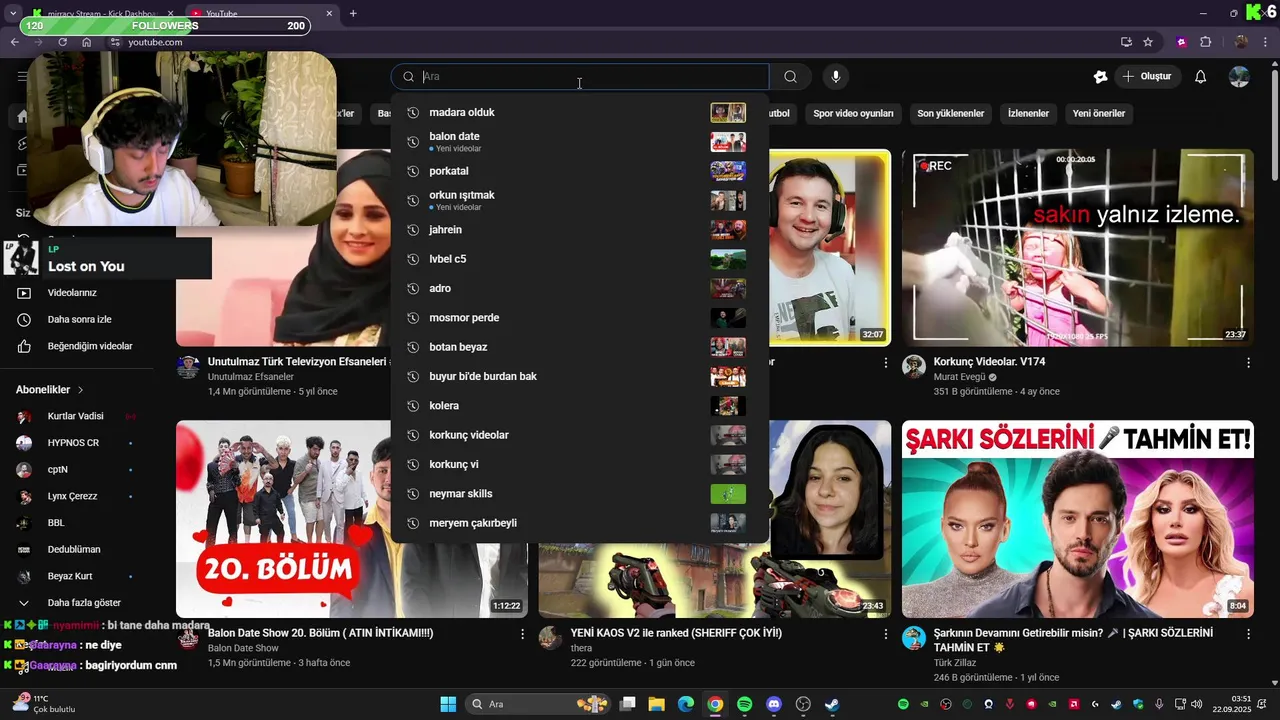Pick 'jahrein' from suggestions
The width and height of the screenshot is (1280, 720).
click(445, 230)
